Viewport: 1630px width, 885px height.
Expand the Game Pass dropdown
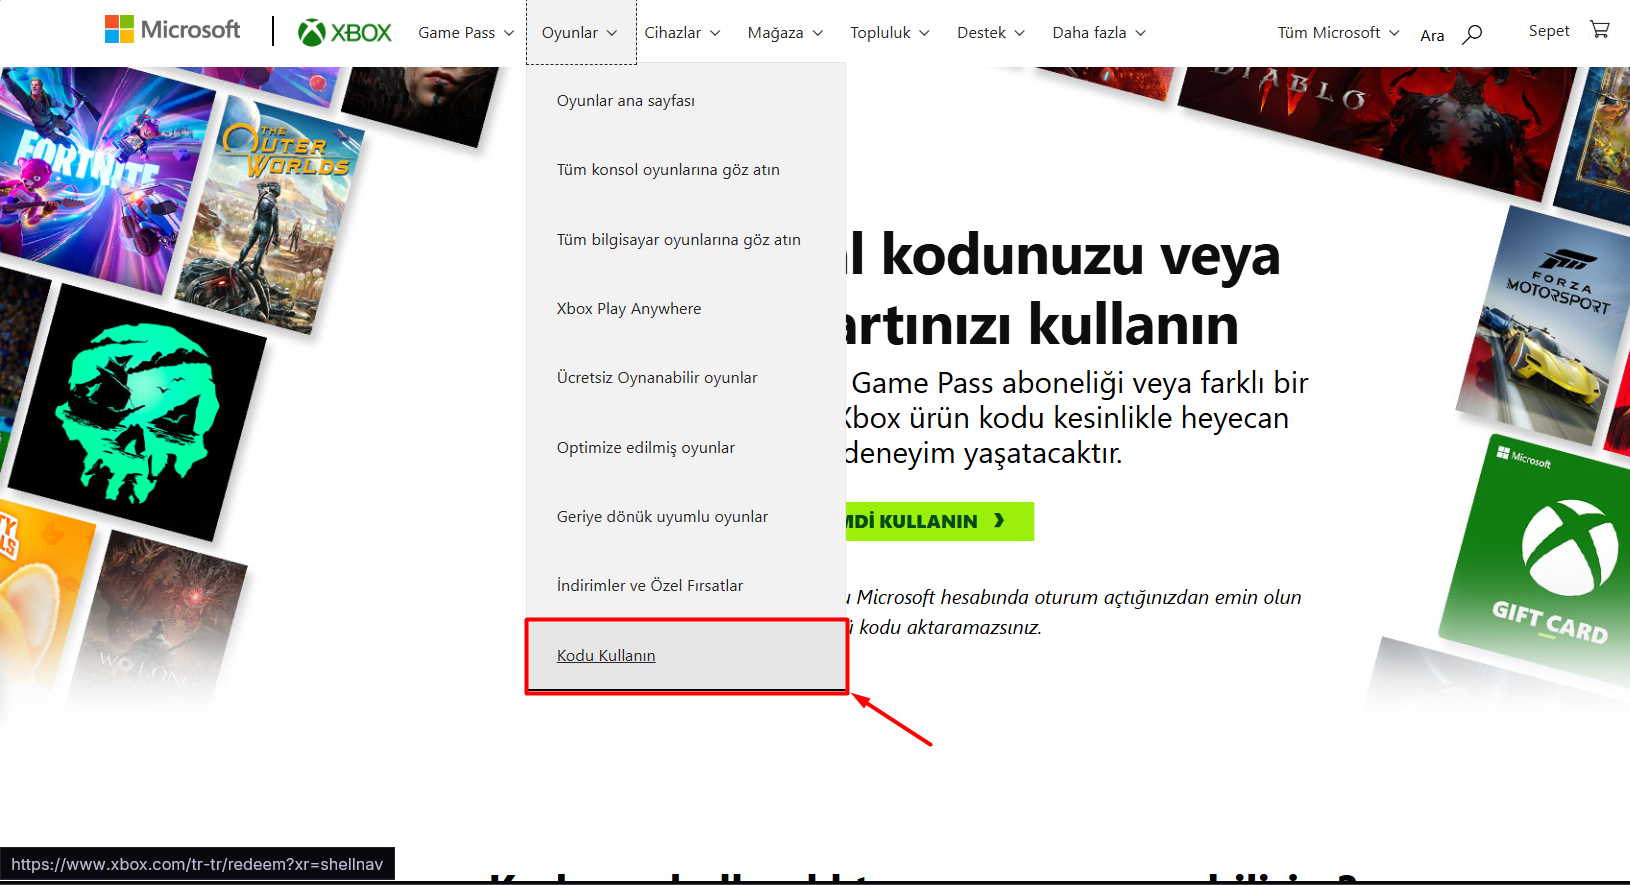466,33
